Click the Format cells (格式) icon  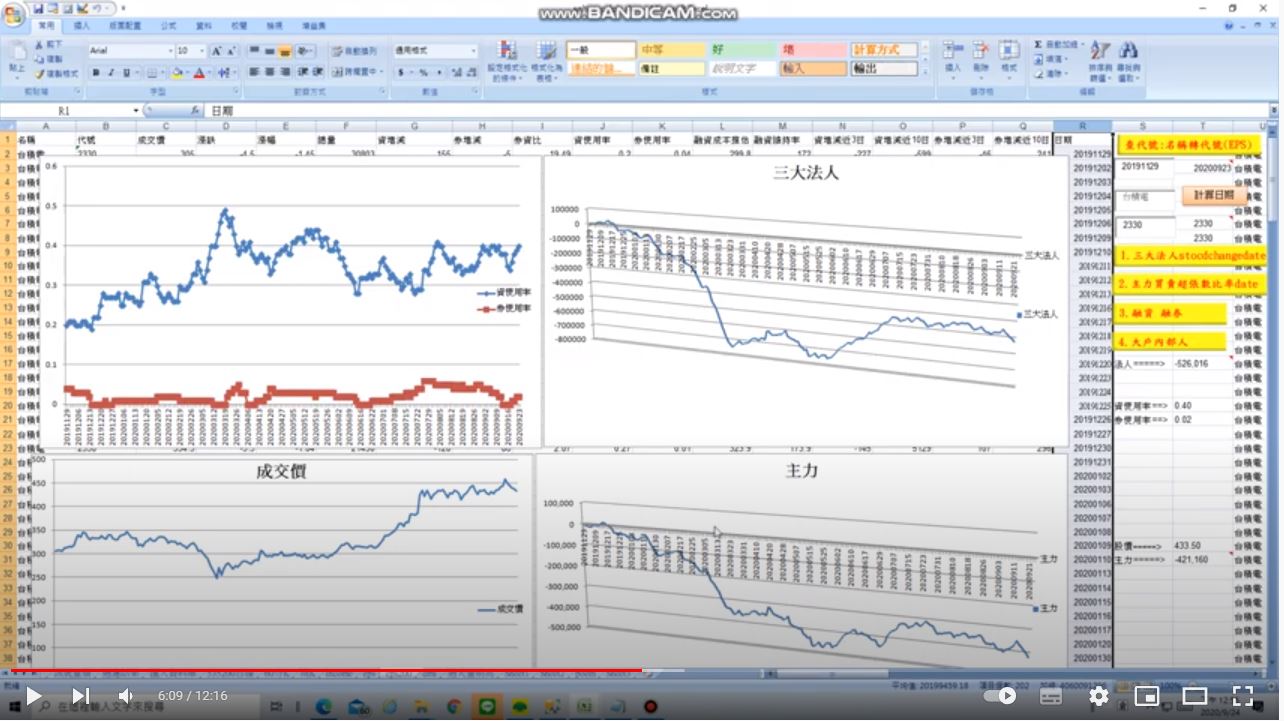click(1009, 50)
